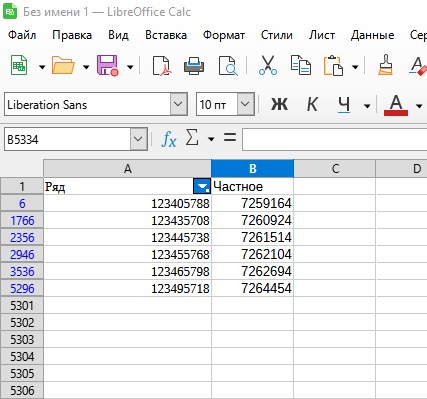This screenshot has height=399, width=427.
Task: Open the font color palette arrow
Action: [419, 106]
